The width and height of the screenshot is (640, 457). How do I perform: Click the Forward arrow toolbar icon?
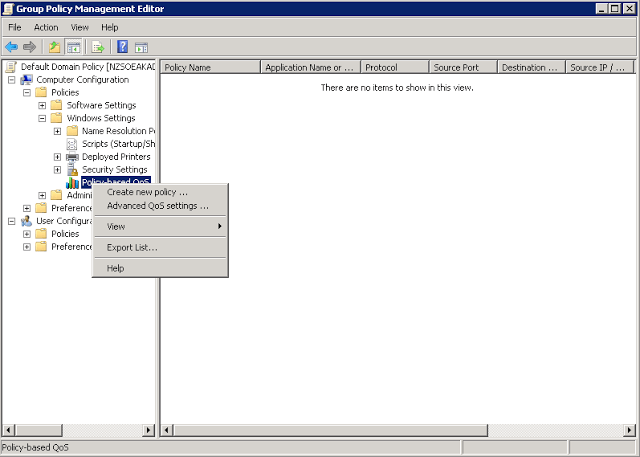click(x=30, y=47)
